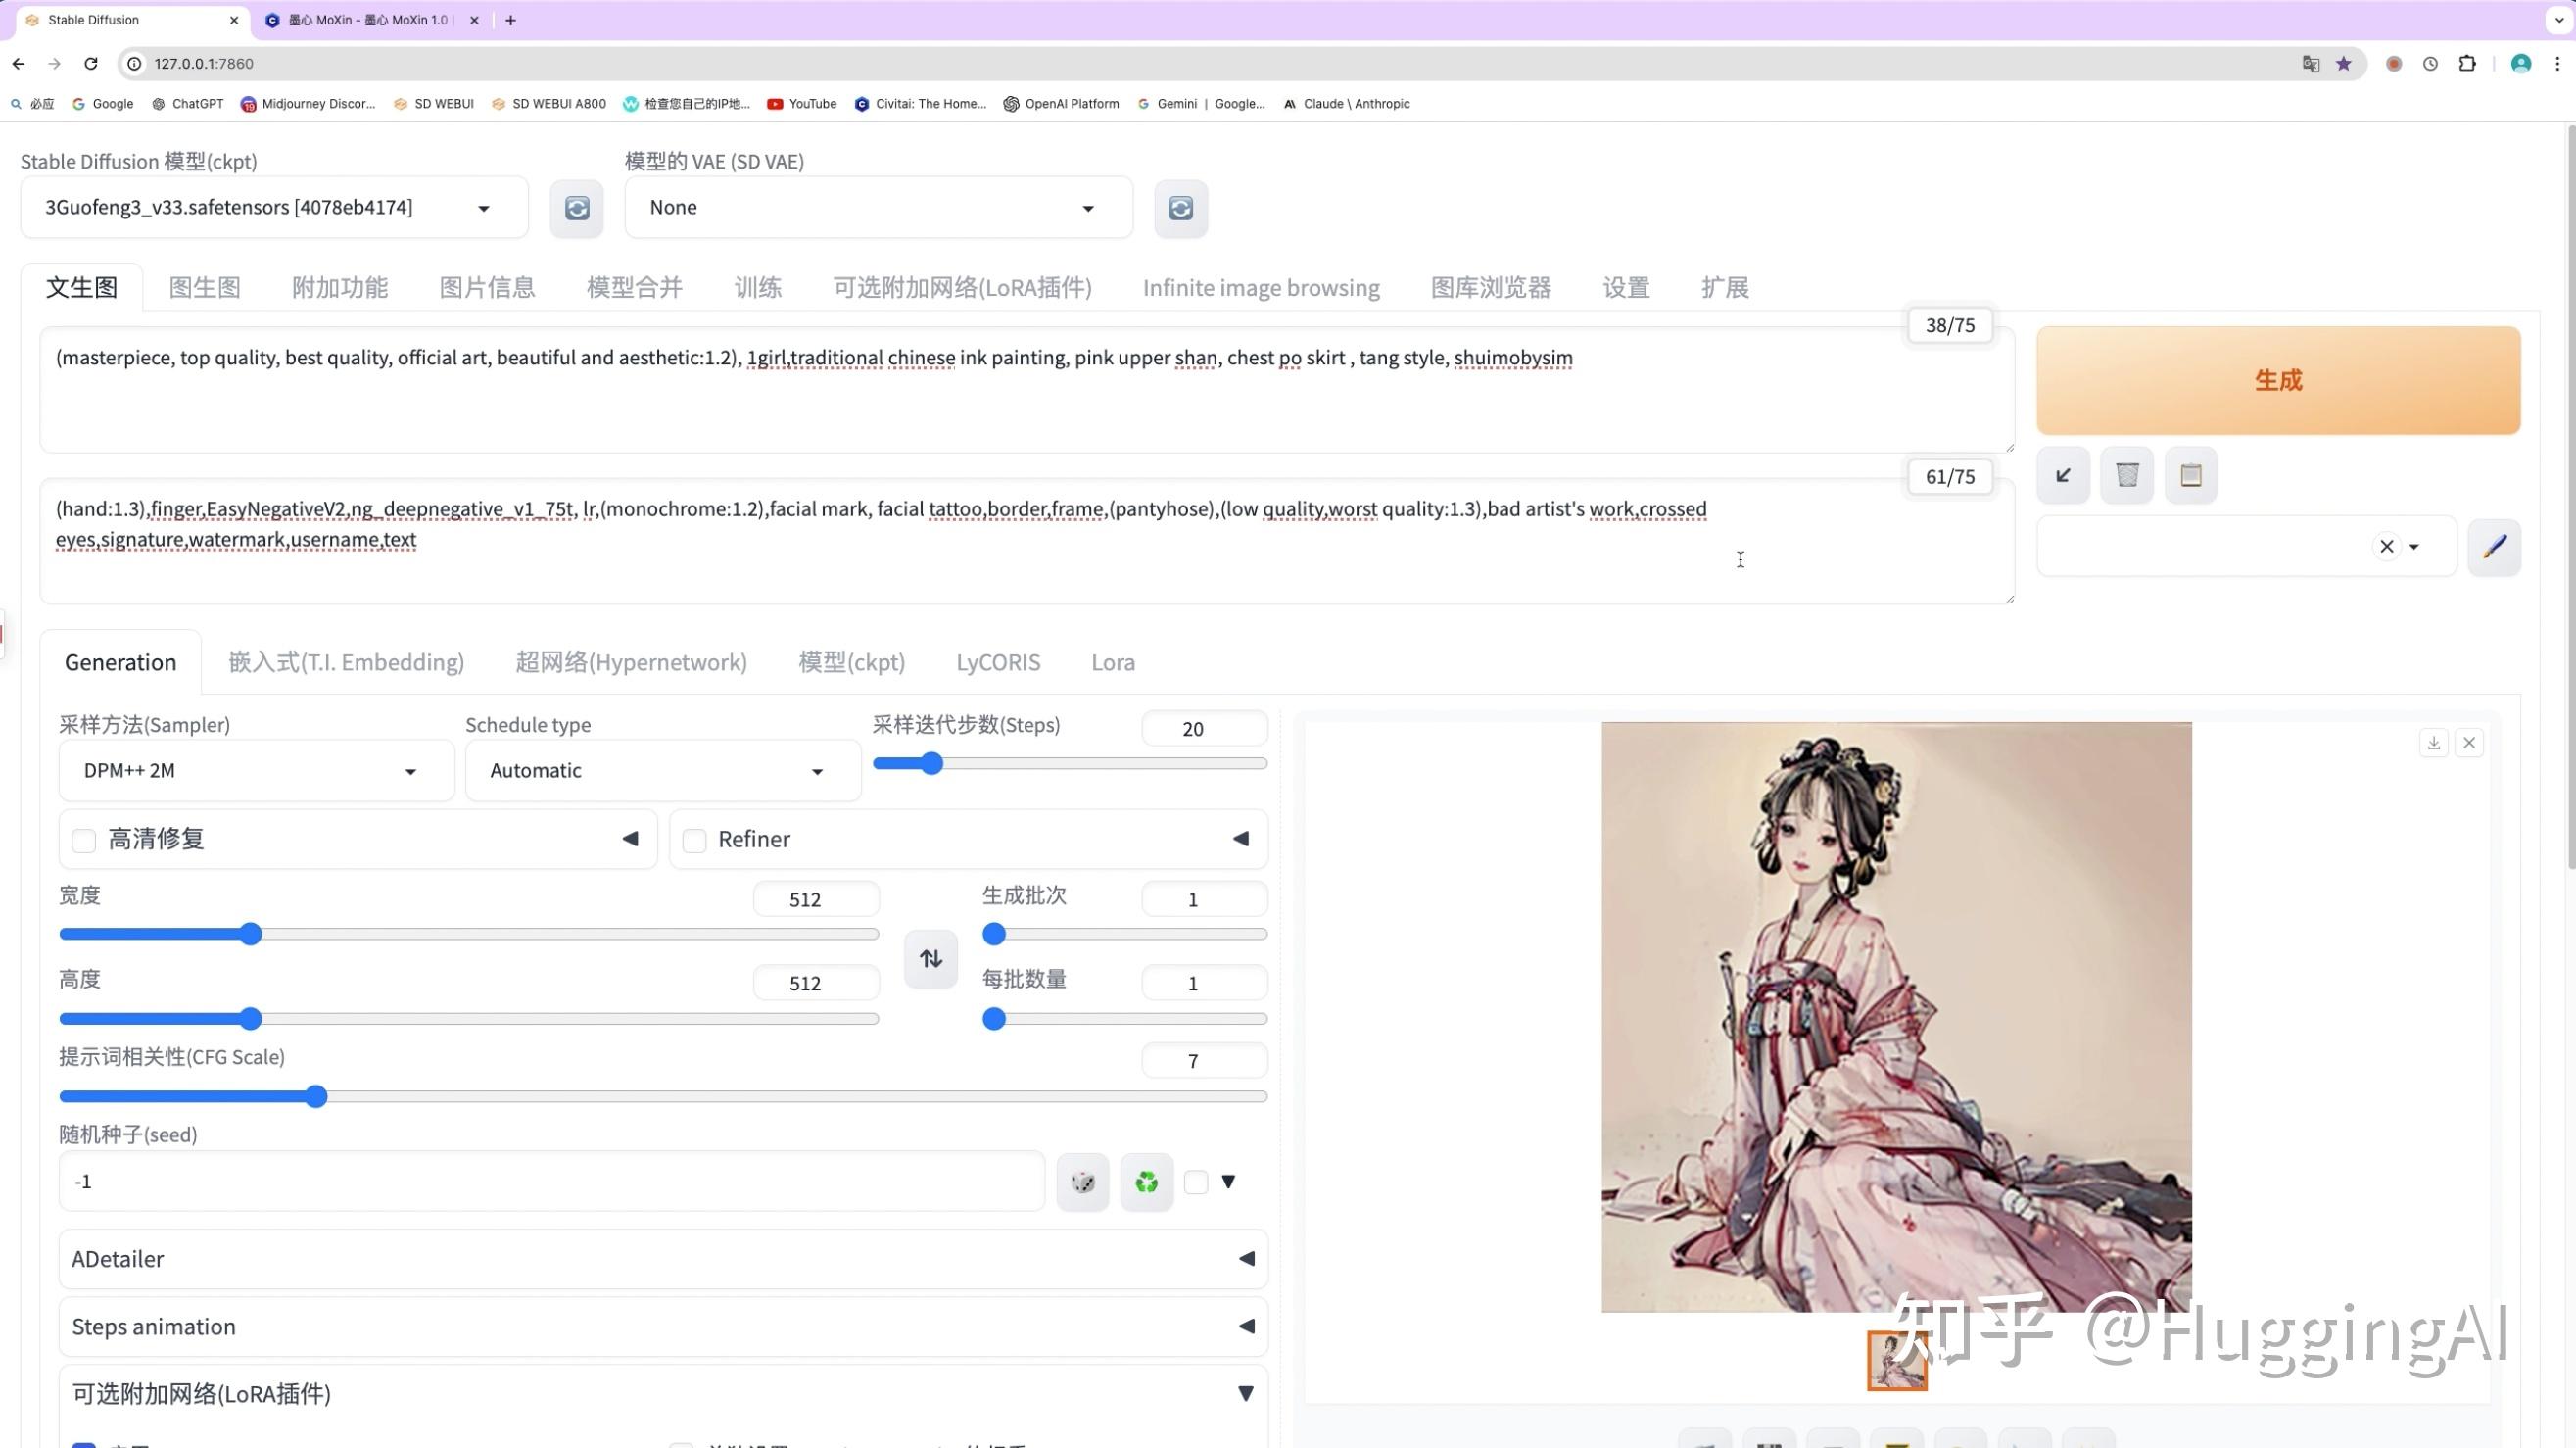This screenshot has height=1448, width=2576.
Task: Enable the Refiner checkbox
Action: coord(694,840)
